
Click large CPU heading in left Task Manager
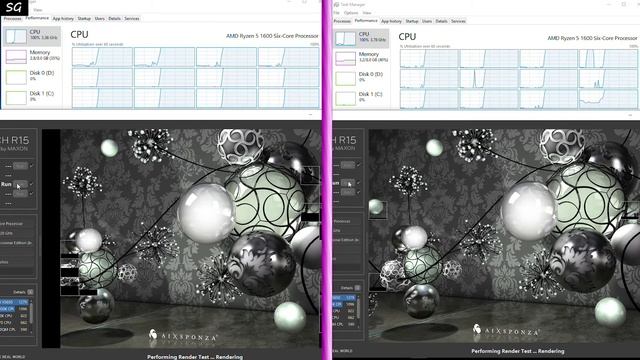click(x=79, y=35)
